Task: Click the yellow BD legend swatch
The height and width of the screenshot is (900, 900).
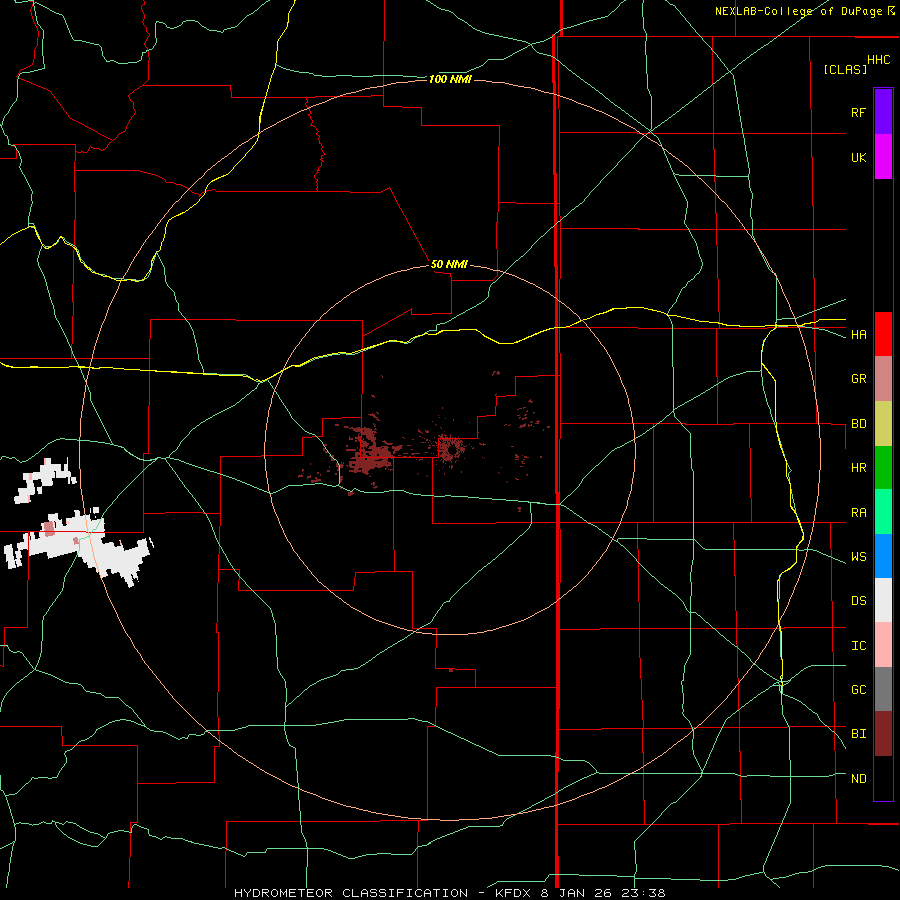Action: [883, 424]
